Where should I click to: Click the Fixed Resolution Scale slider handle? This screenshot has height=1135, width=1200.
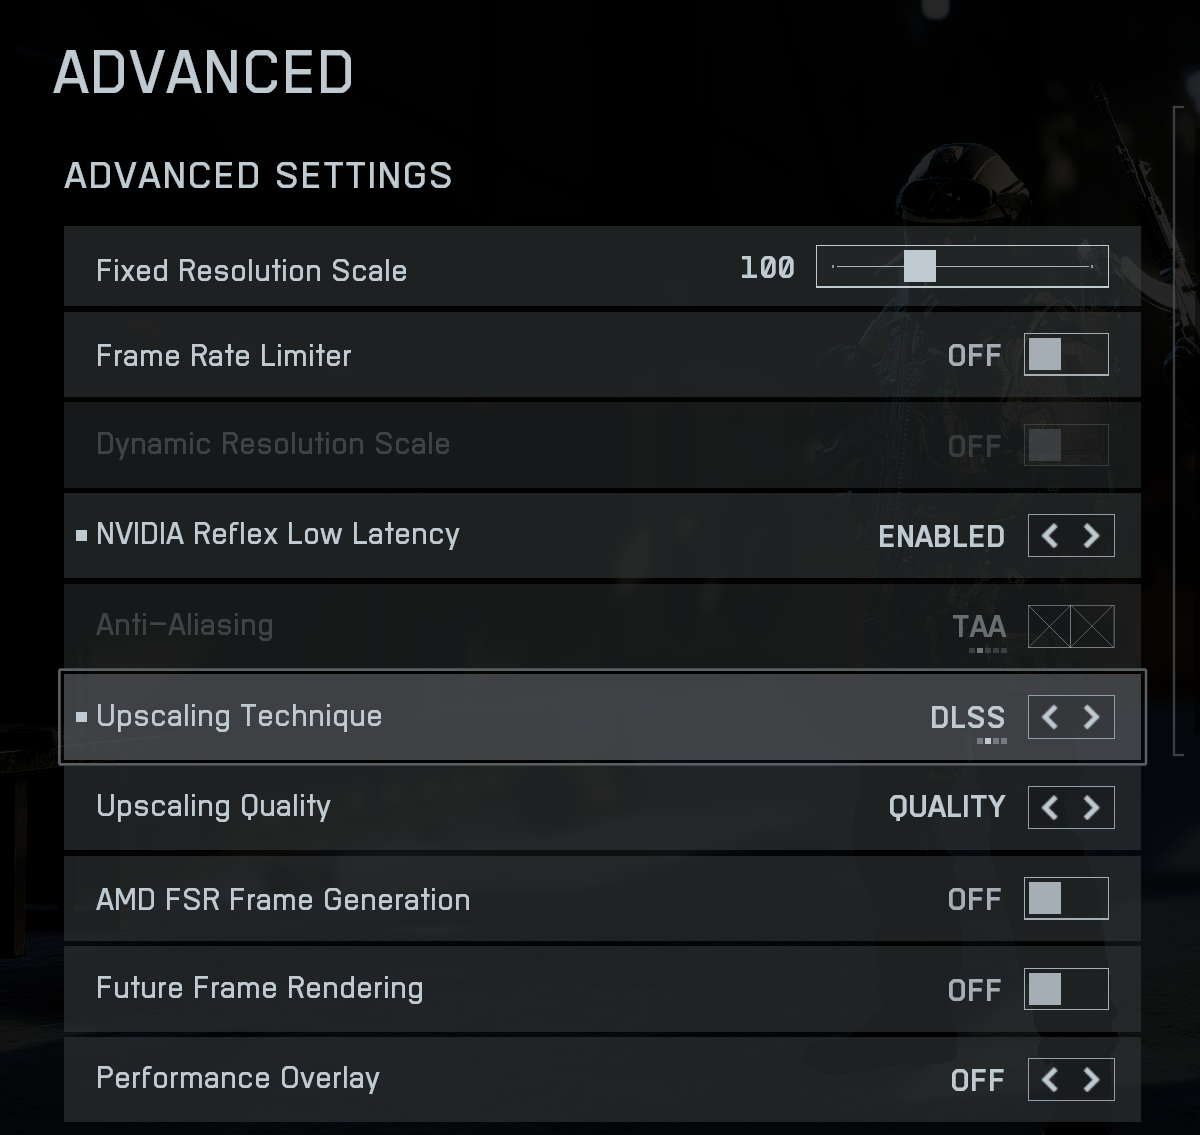click(x=919, y=266)
